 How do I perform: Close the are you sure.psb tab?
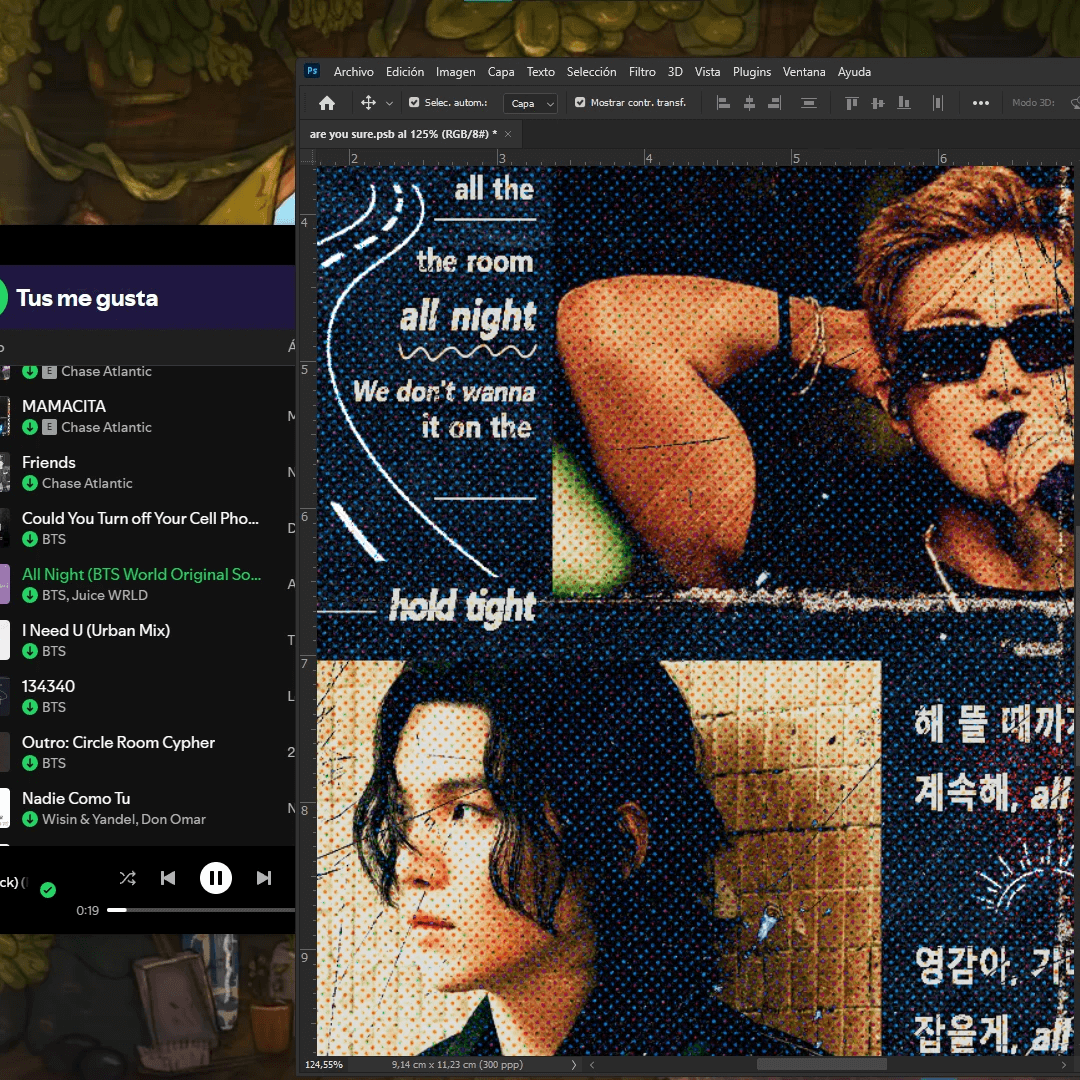pos(508,134)
